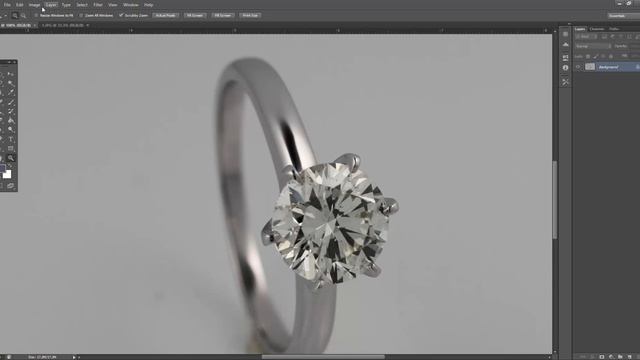
Task: Select the Dodge tool
Action: click(x=11, y=129)
